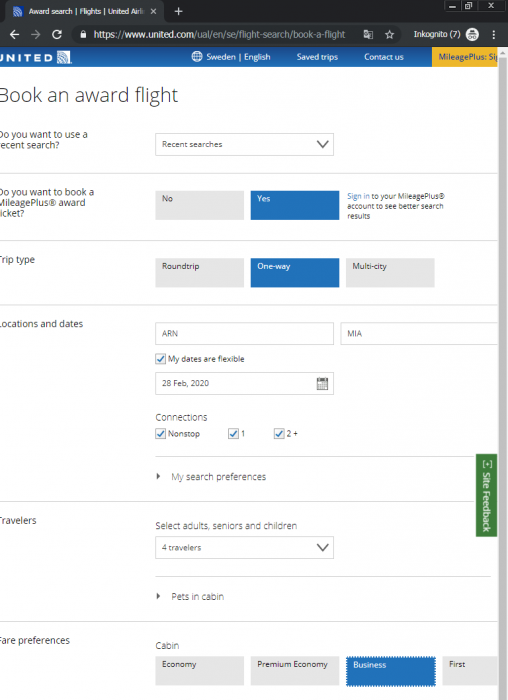508x700 pixels.
Task: Go back using the browser back arrow
Action: (14, 34)
